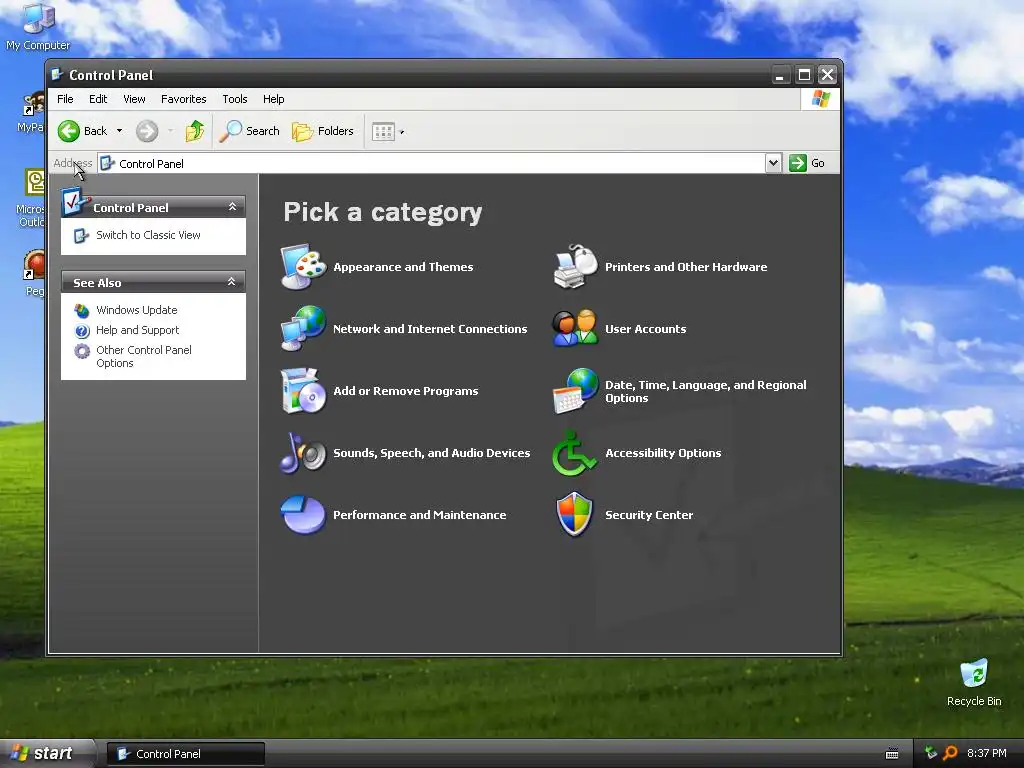Open the View menu
The width and height of the screenshot is (1024, 768).
click(x=135, y=99)
